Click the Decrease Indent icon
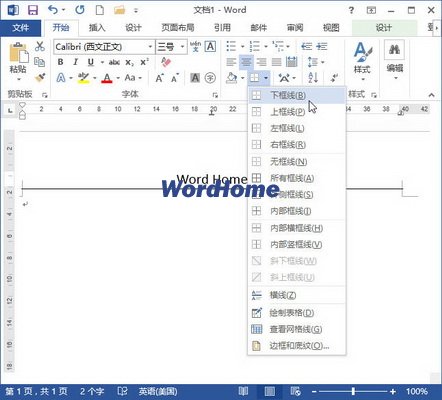442x400 pixels. click(x=306, y=46)
